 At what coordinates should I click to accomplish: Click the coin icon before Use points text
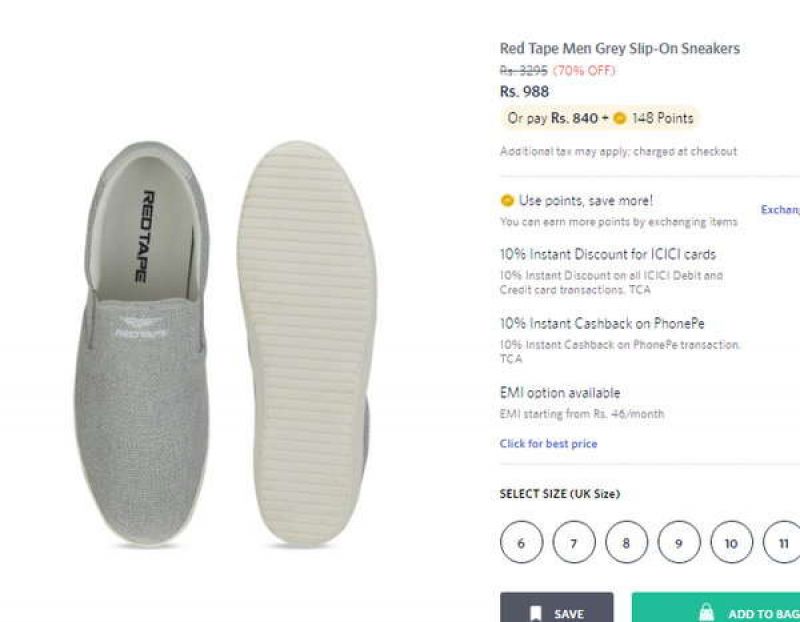tap(507, 200)
